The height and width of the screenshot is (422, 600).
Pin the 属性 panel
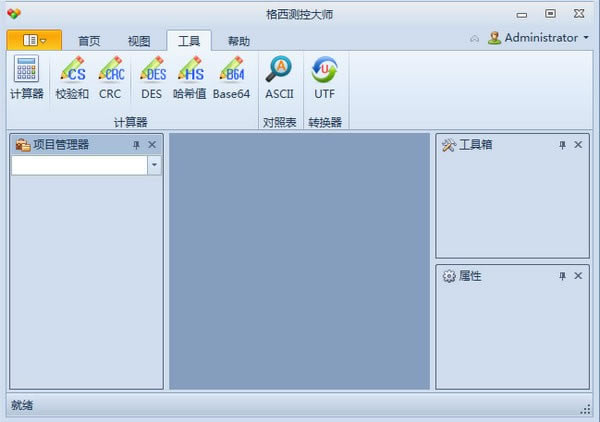562,276
